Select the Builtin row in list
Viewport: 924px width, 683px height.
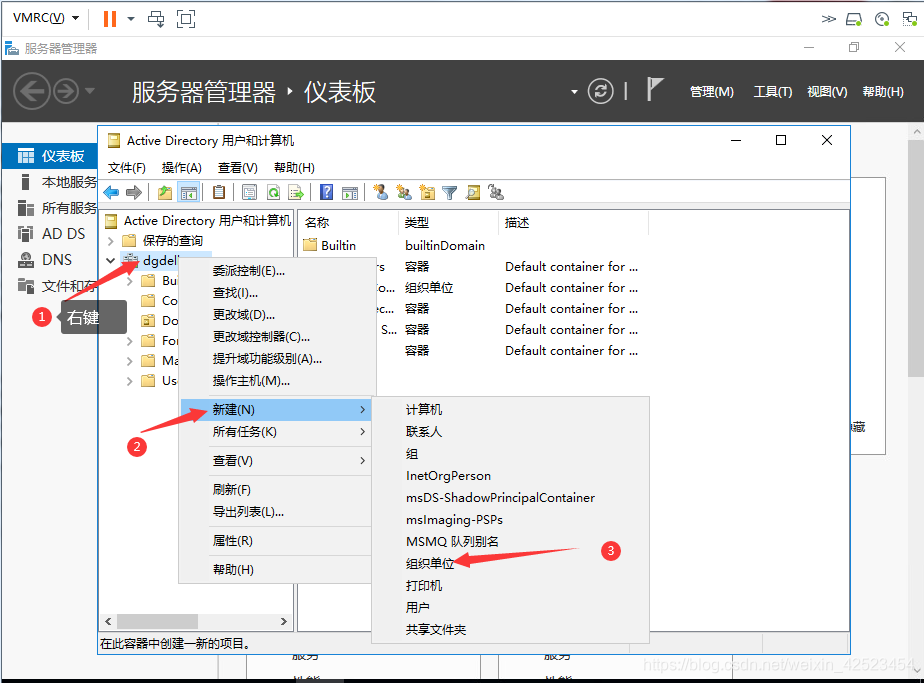[475, 245]
